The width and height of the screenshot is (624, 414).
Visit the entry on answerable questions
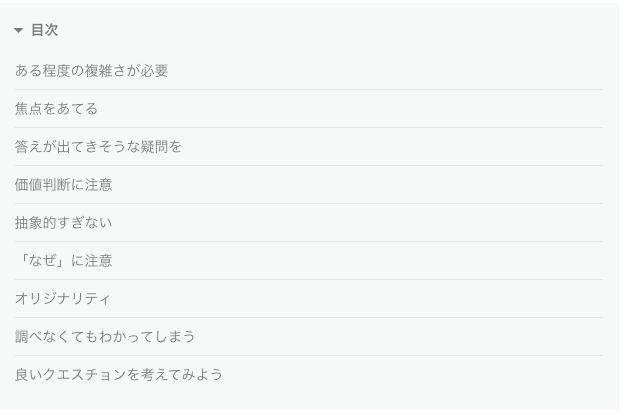(98, 147)
